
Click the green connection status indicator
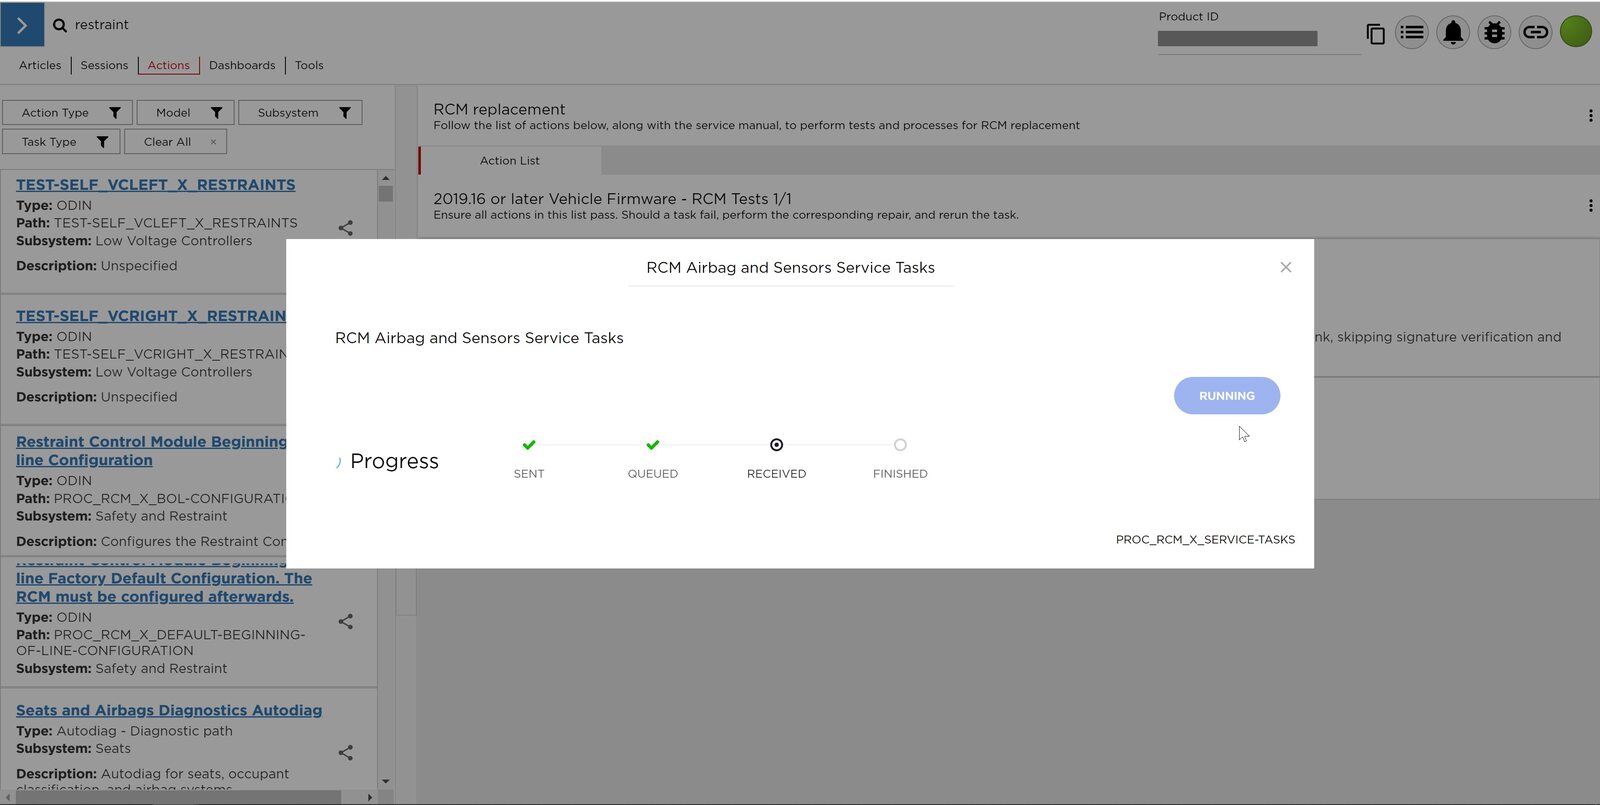(x=1576, y=32)
